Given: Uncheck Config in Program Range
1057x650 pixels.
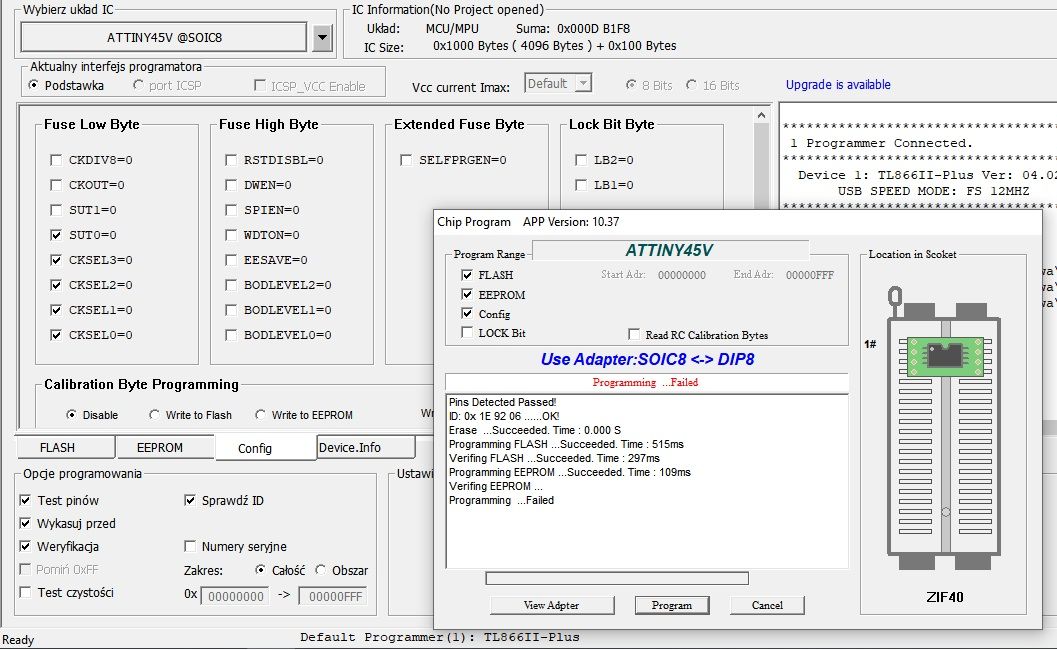Looking at the screenshot, I should (x=466, y=314).
